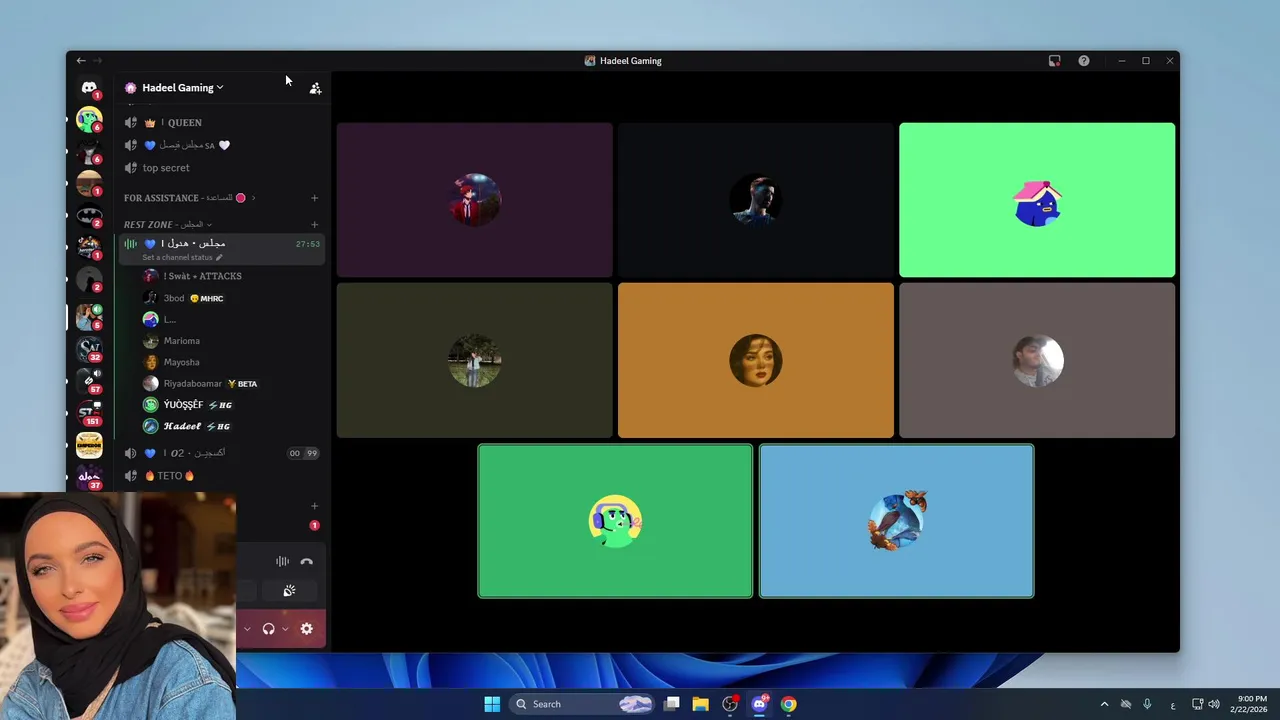
Task: Open the server icon with badge 37
Action: point(89,477)
